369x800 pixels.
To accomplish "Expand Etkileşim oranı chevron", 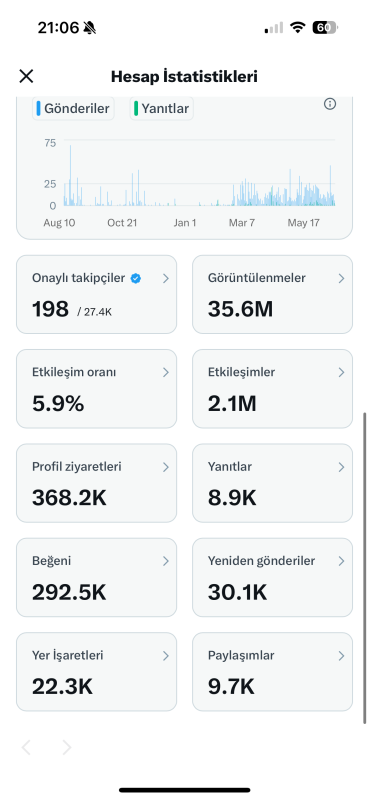I will tap(165, 373).
